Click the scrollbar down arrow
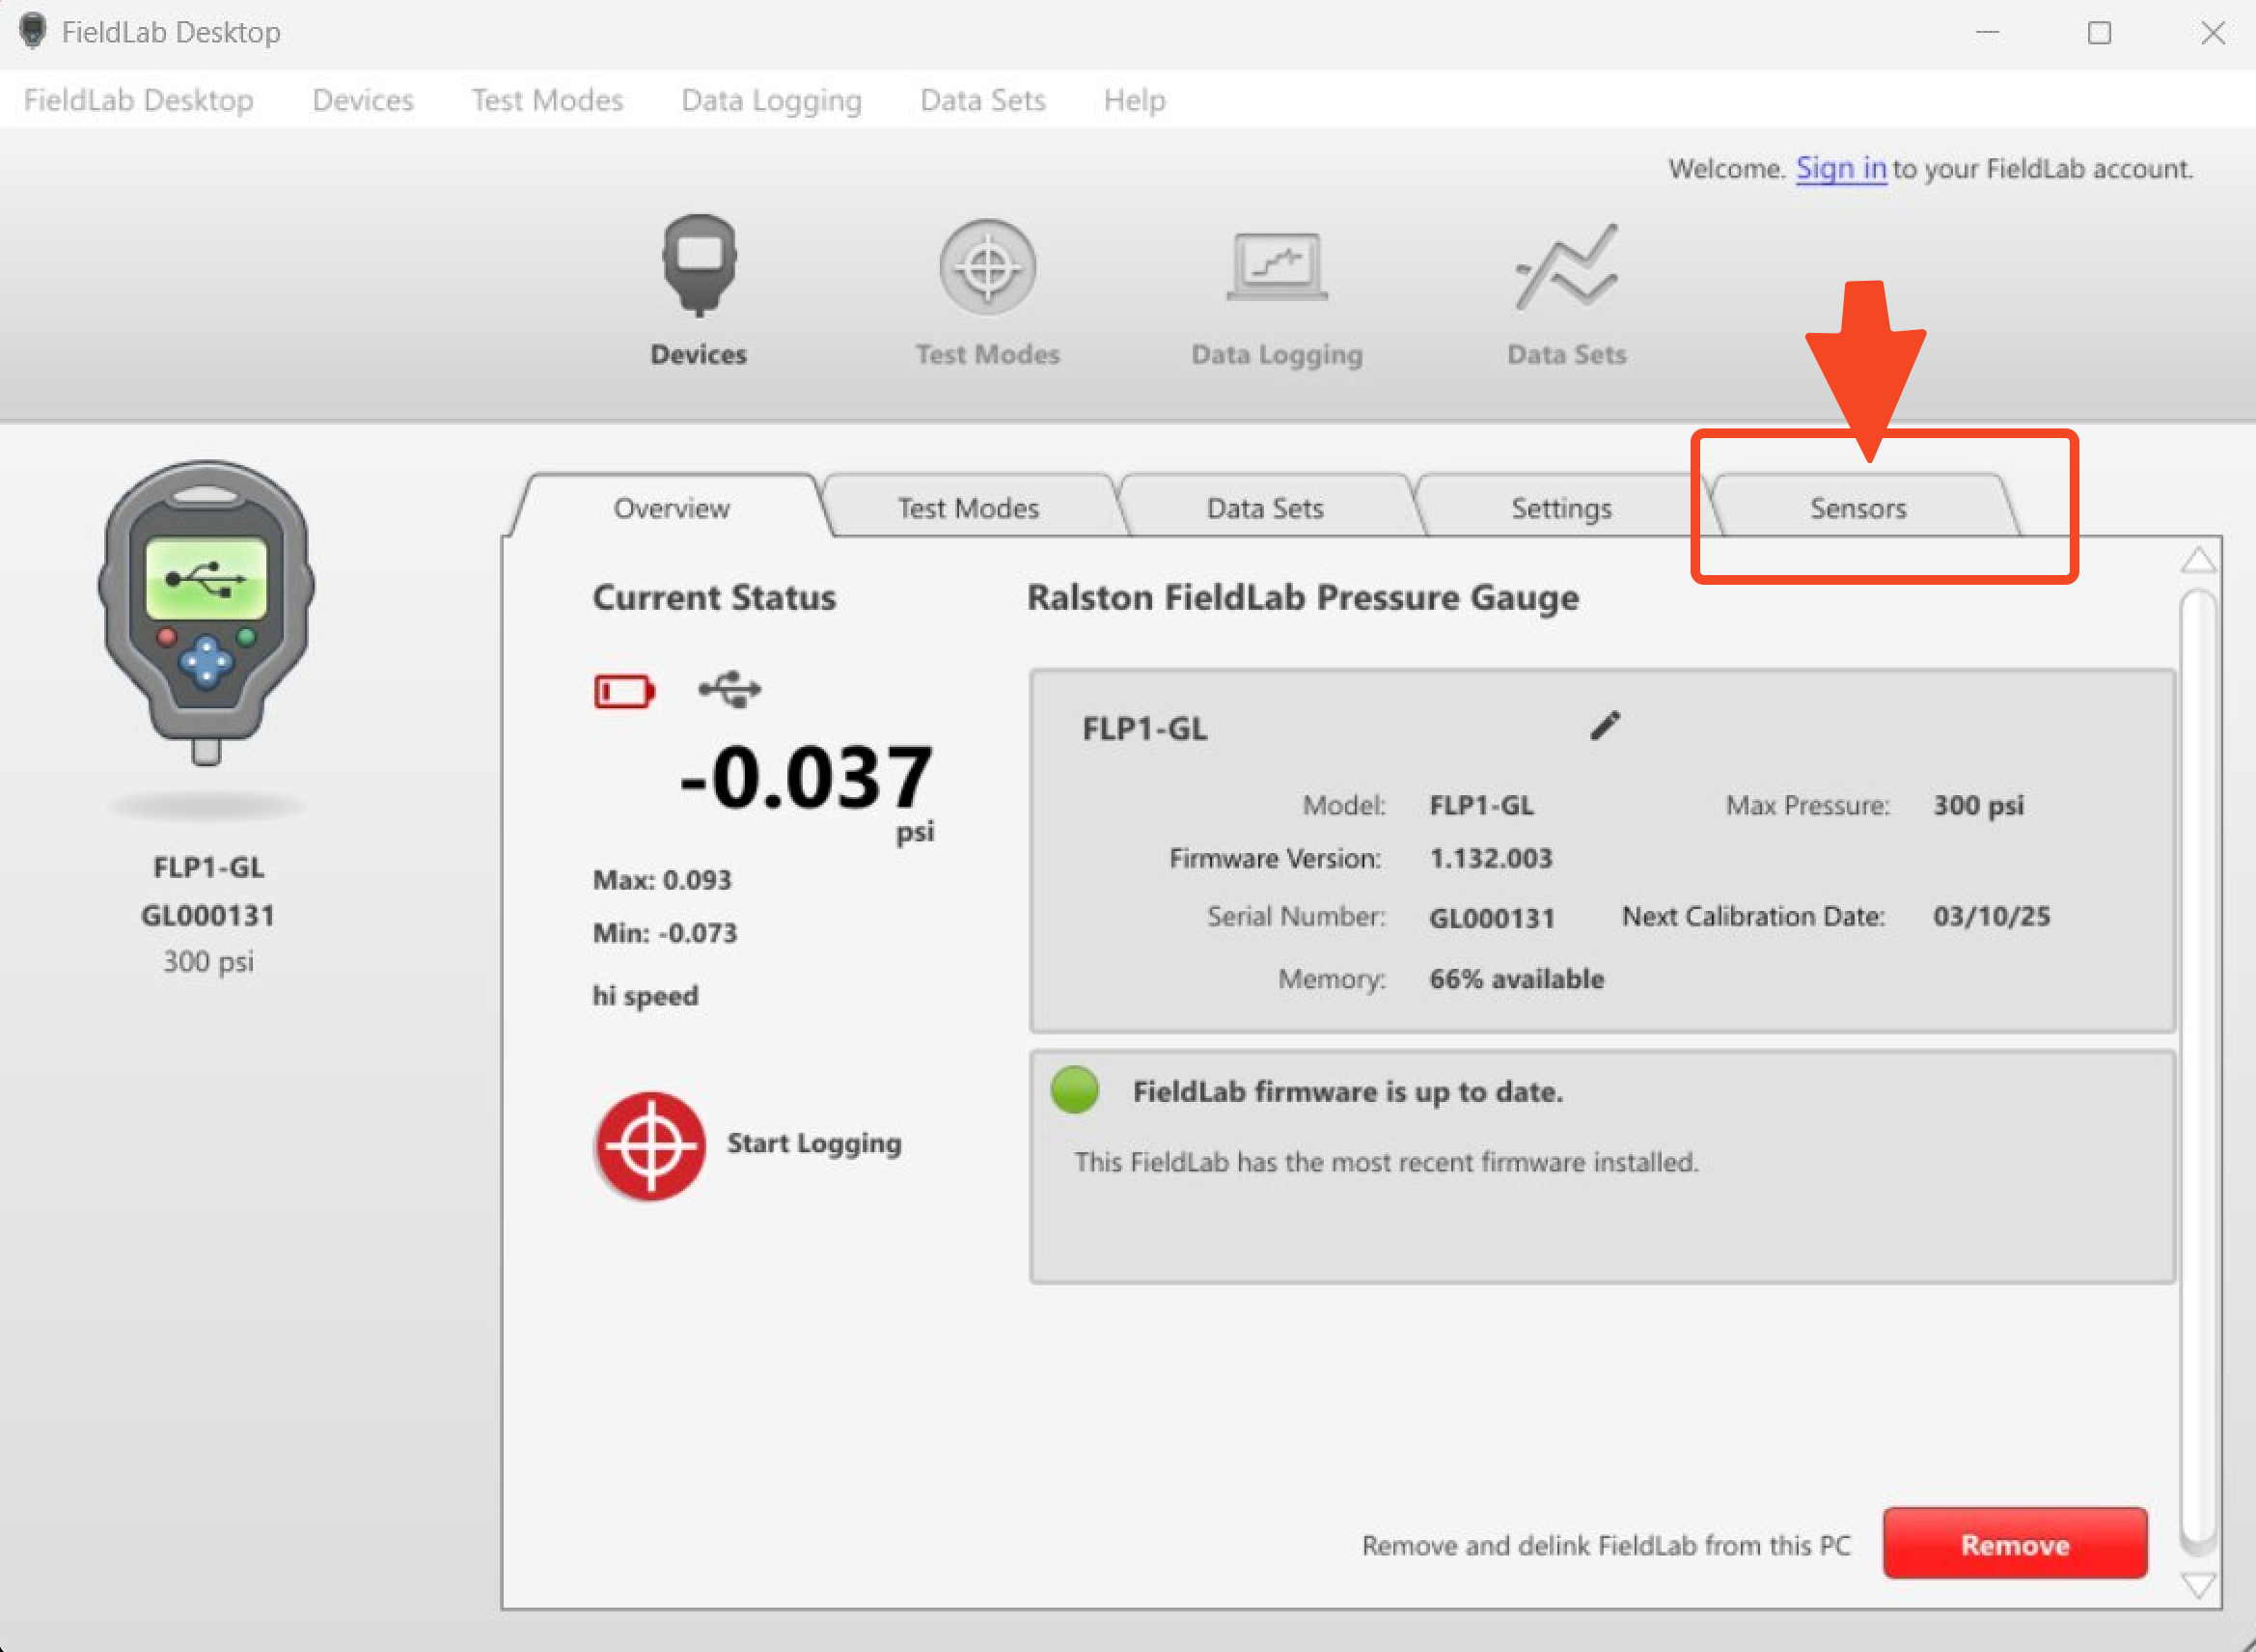Viewport: 2256px width, 1652px height. (x=2198, y=1586)
